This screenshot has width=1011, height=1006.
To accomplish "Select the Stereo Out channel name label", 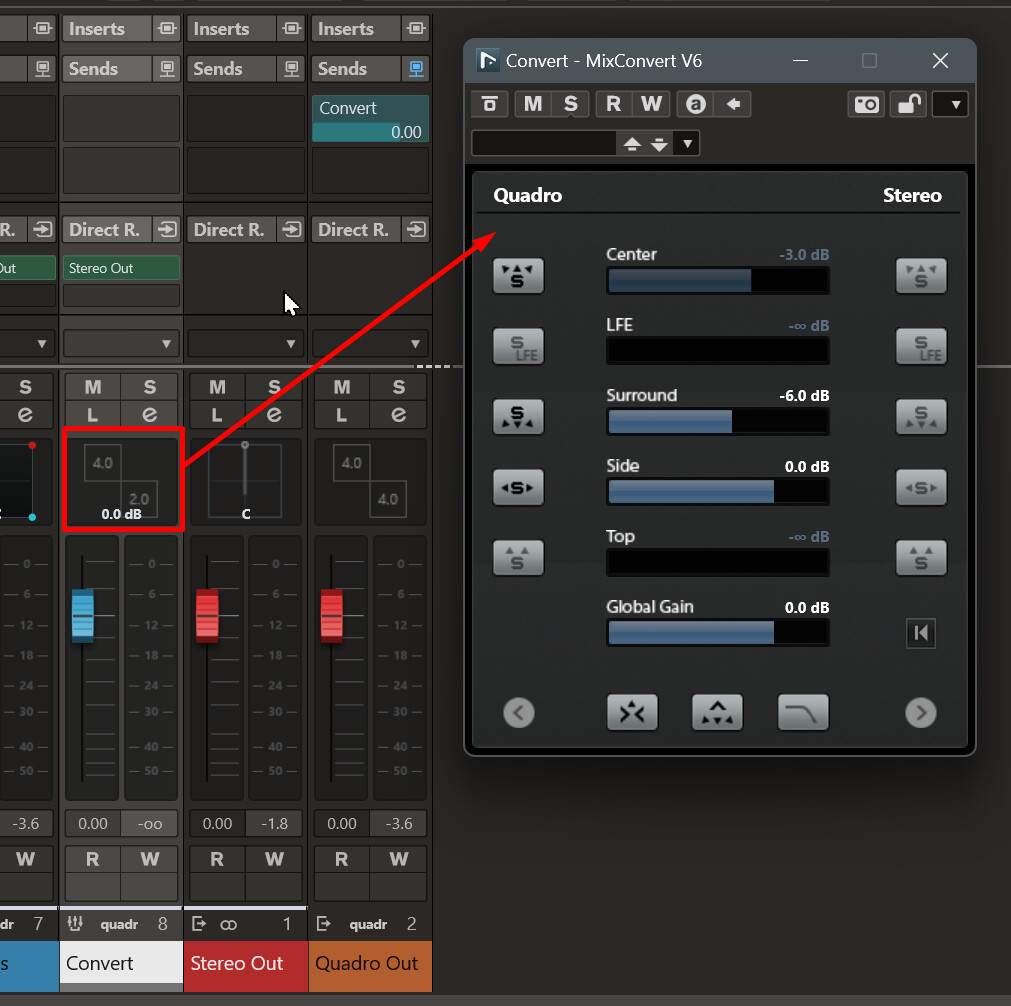I will tap(246, 963).
